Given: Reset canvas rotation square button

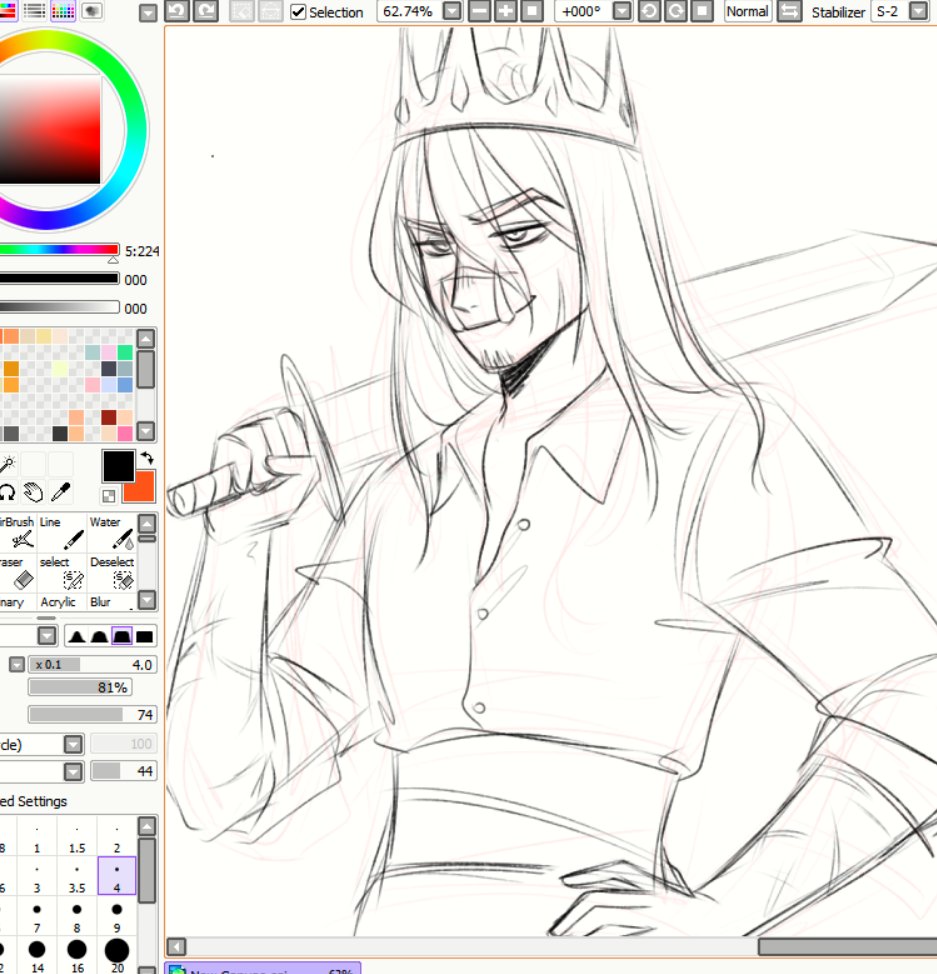Looking at the screenshot, I should click(x=702, y=11).
